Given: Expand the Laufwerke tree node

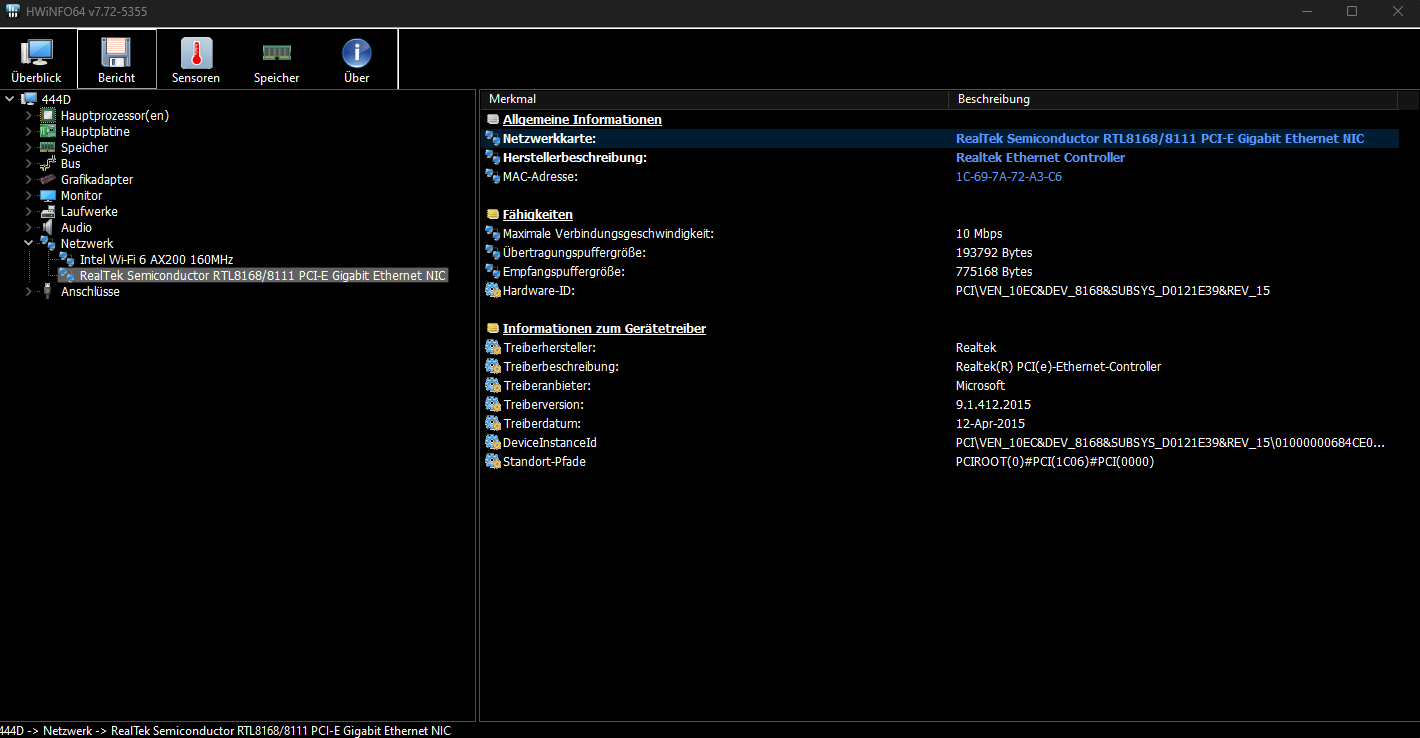Looking at the screenshot, I should click(28, 211).
